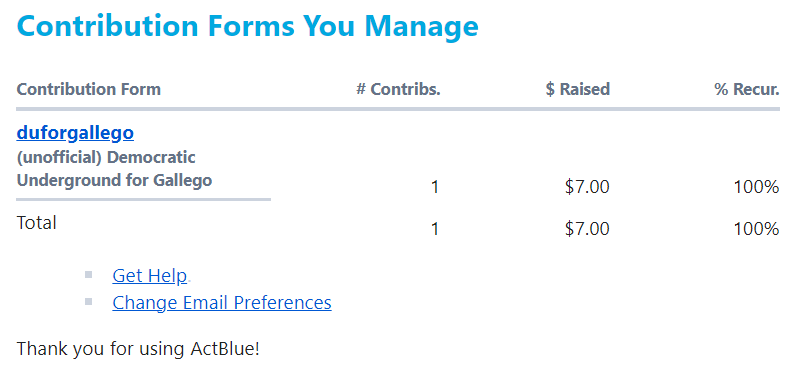Image resolution: width=793 pixels, height=368 pixels.
Task: Select the Democratic Underground for Gallego description
Action: coord(114,169)
